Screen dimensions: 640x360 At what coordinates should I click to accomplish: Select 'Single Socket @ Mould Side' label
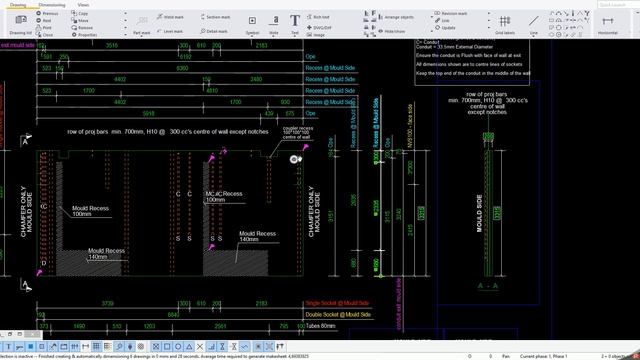[337, 303]
